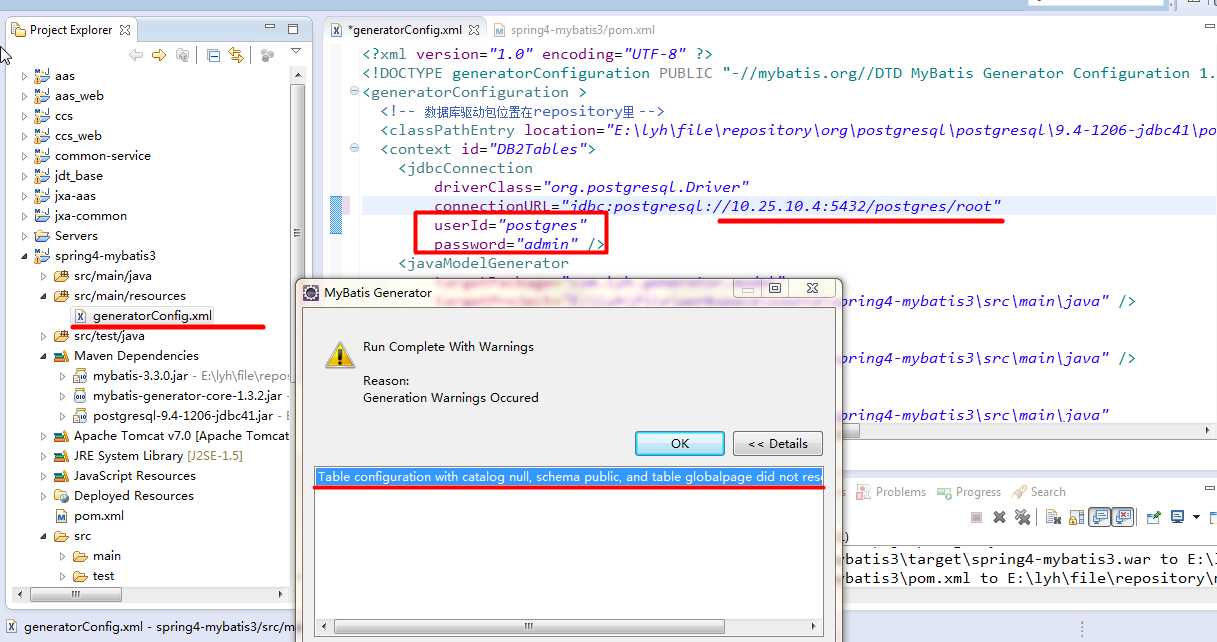
Task: Open the Project Explorer view menu
Action: coord(295,51)
